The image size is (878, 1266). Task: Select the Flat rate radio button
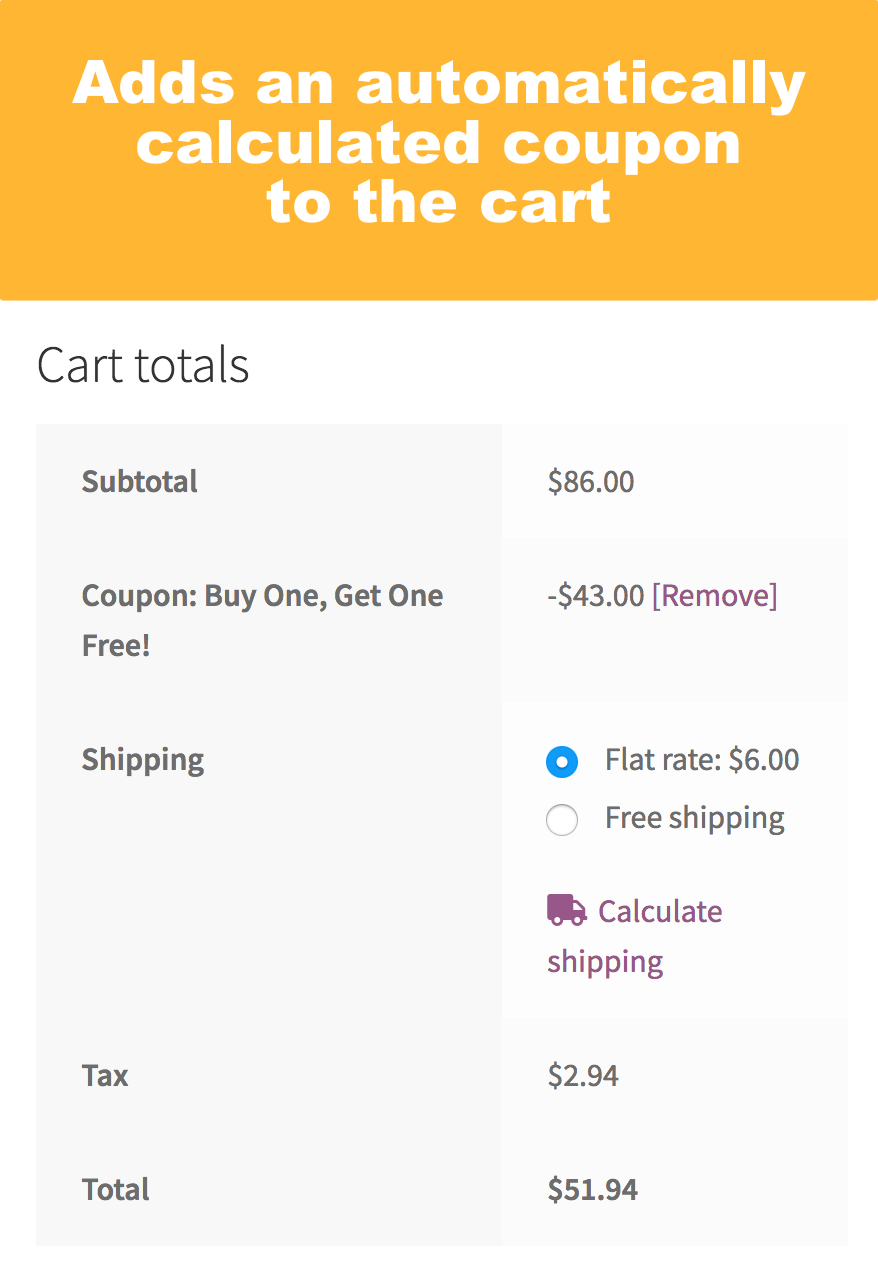(x=562, y=761)
